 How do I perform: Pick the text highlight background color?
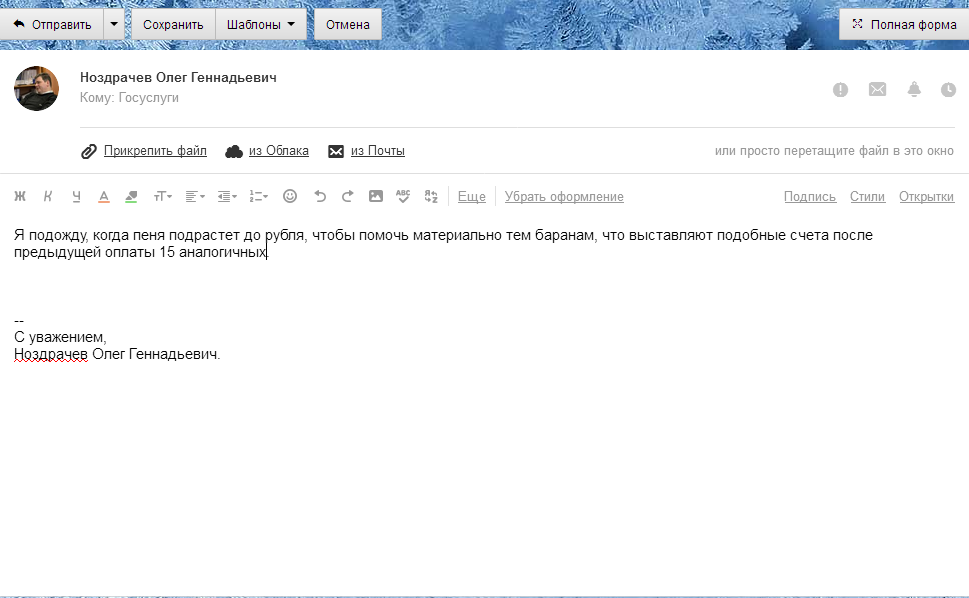click(x=131, y=197)
